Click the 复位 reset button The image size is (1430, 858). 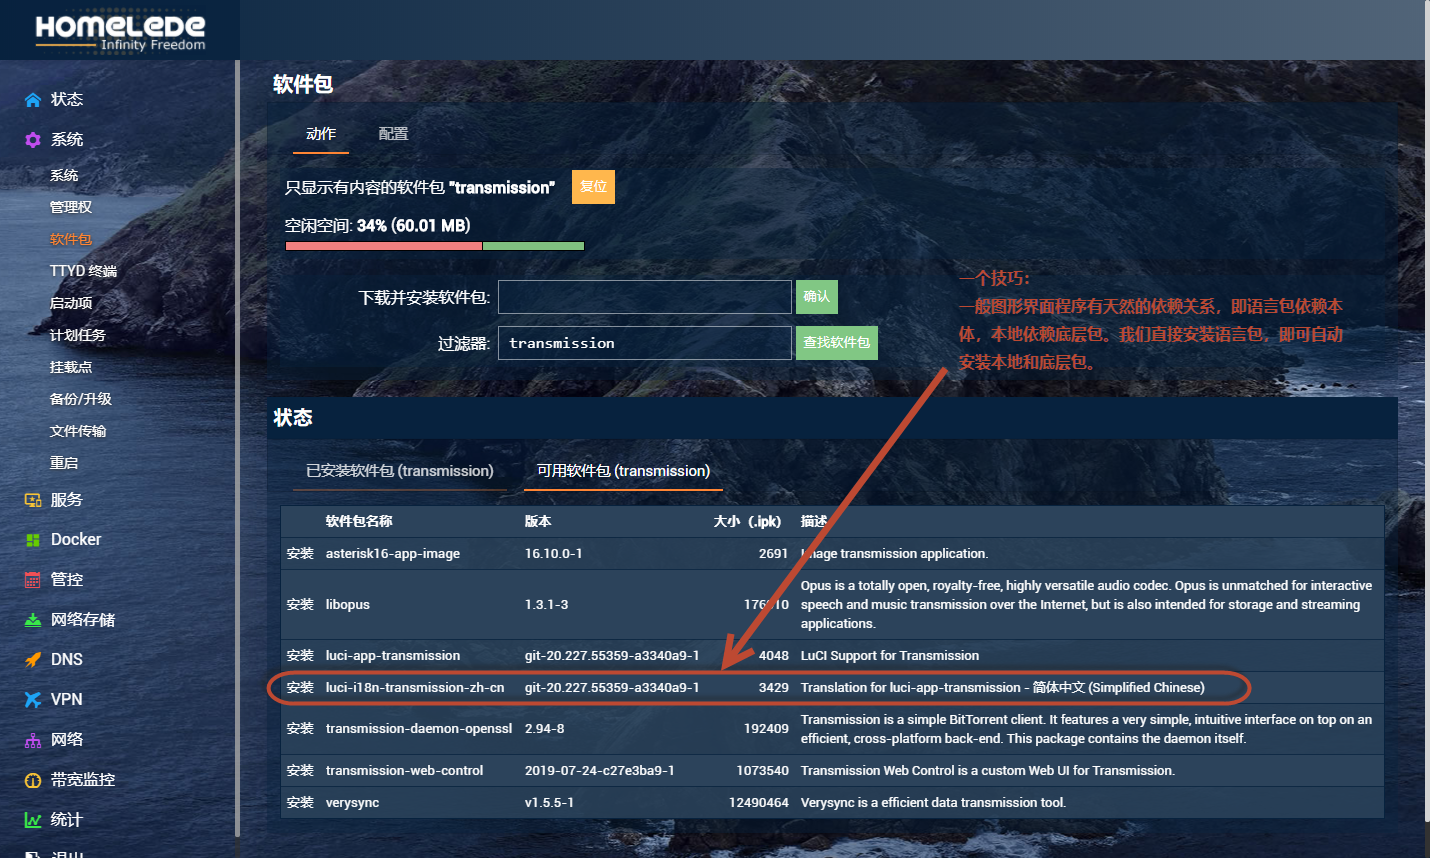click(x=593, y=187)
